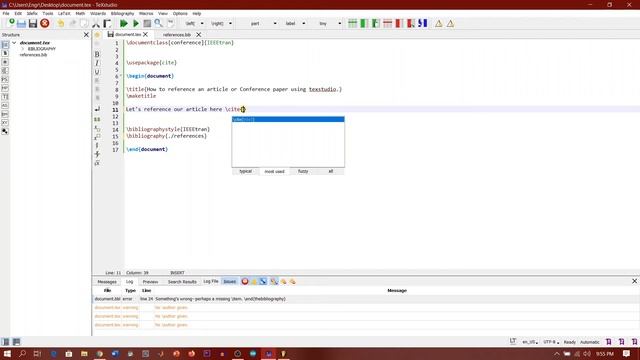Screen dimensions: 640x360
Task: Open File Explorer from the taskbar
Action: (84, 353)
